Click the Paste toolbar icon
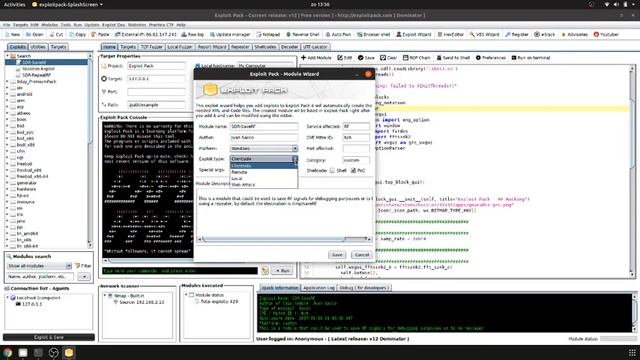 point(100,35)
